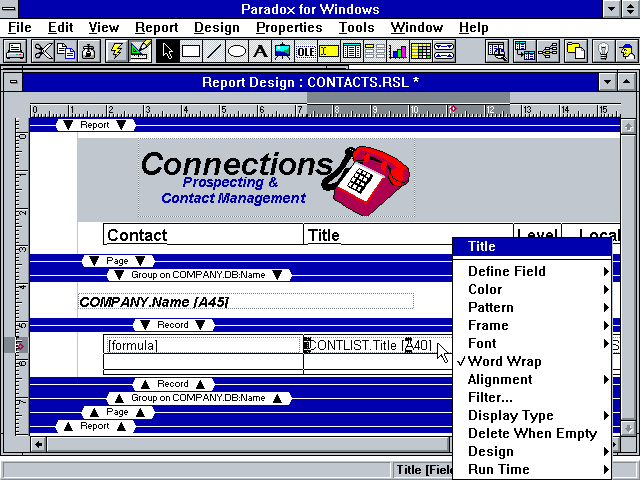Expand the Frame submenu

531,325
